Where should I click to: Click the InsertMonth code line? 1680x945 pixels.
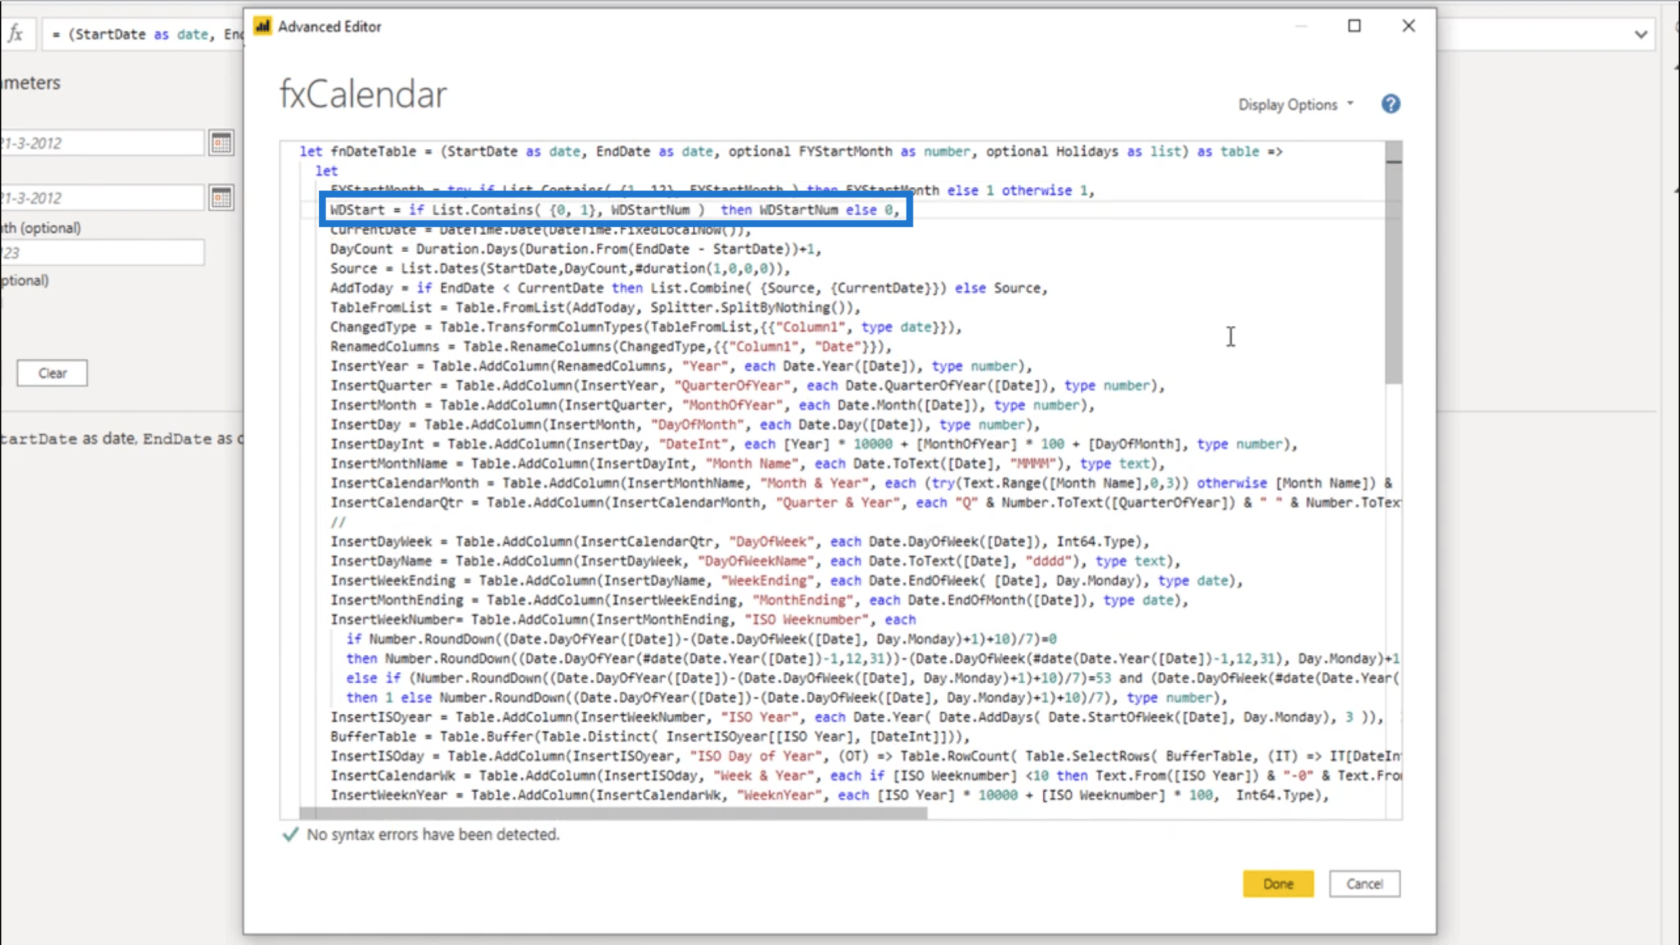[x=713, y=405]
